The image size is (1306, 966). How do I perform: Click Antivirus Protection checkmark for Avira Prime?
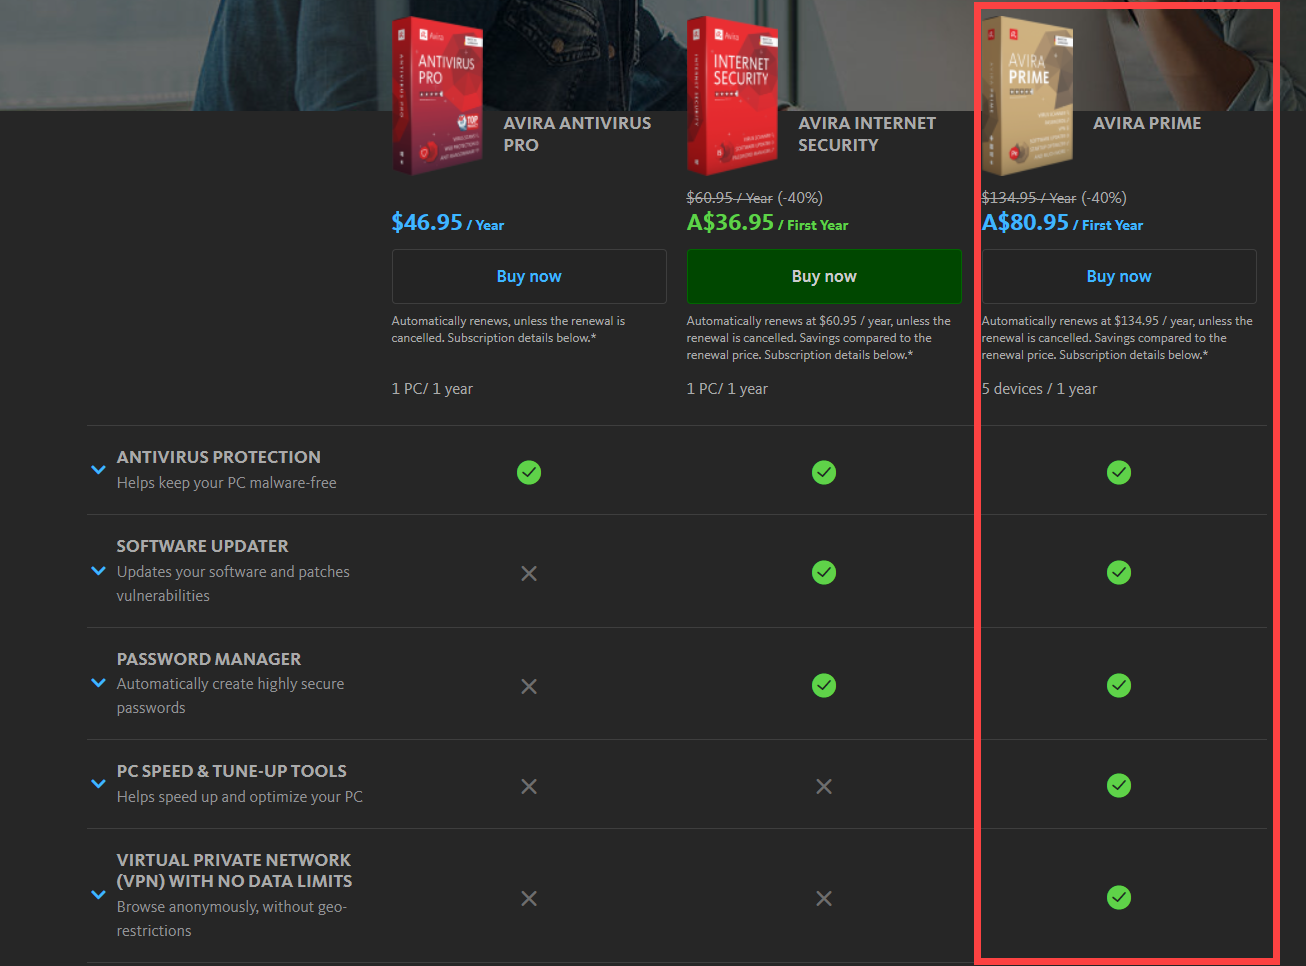pos(1119,472)
